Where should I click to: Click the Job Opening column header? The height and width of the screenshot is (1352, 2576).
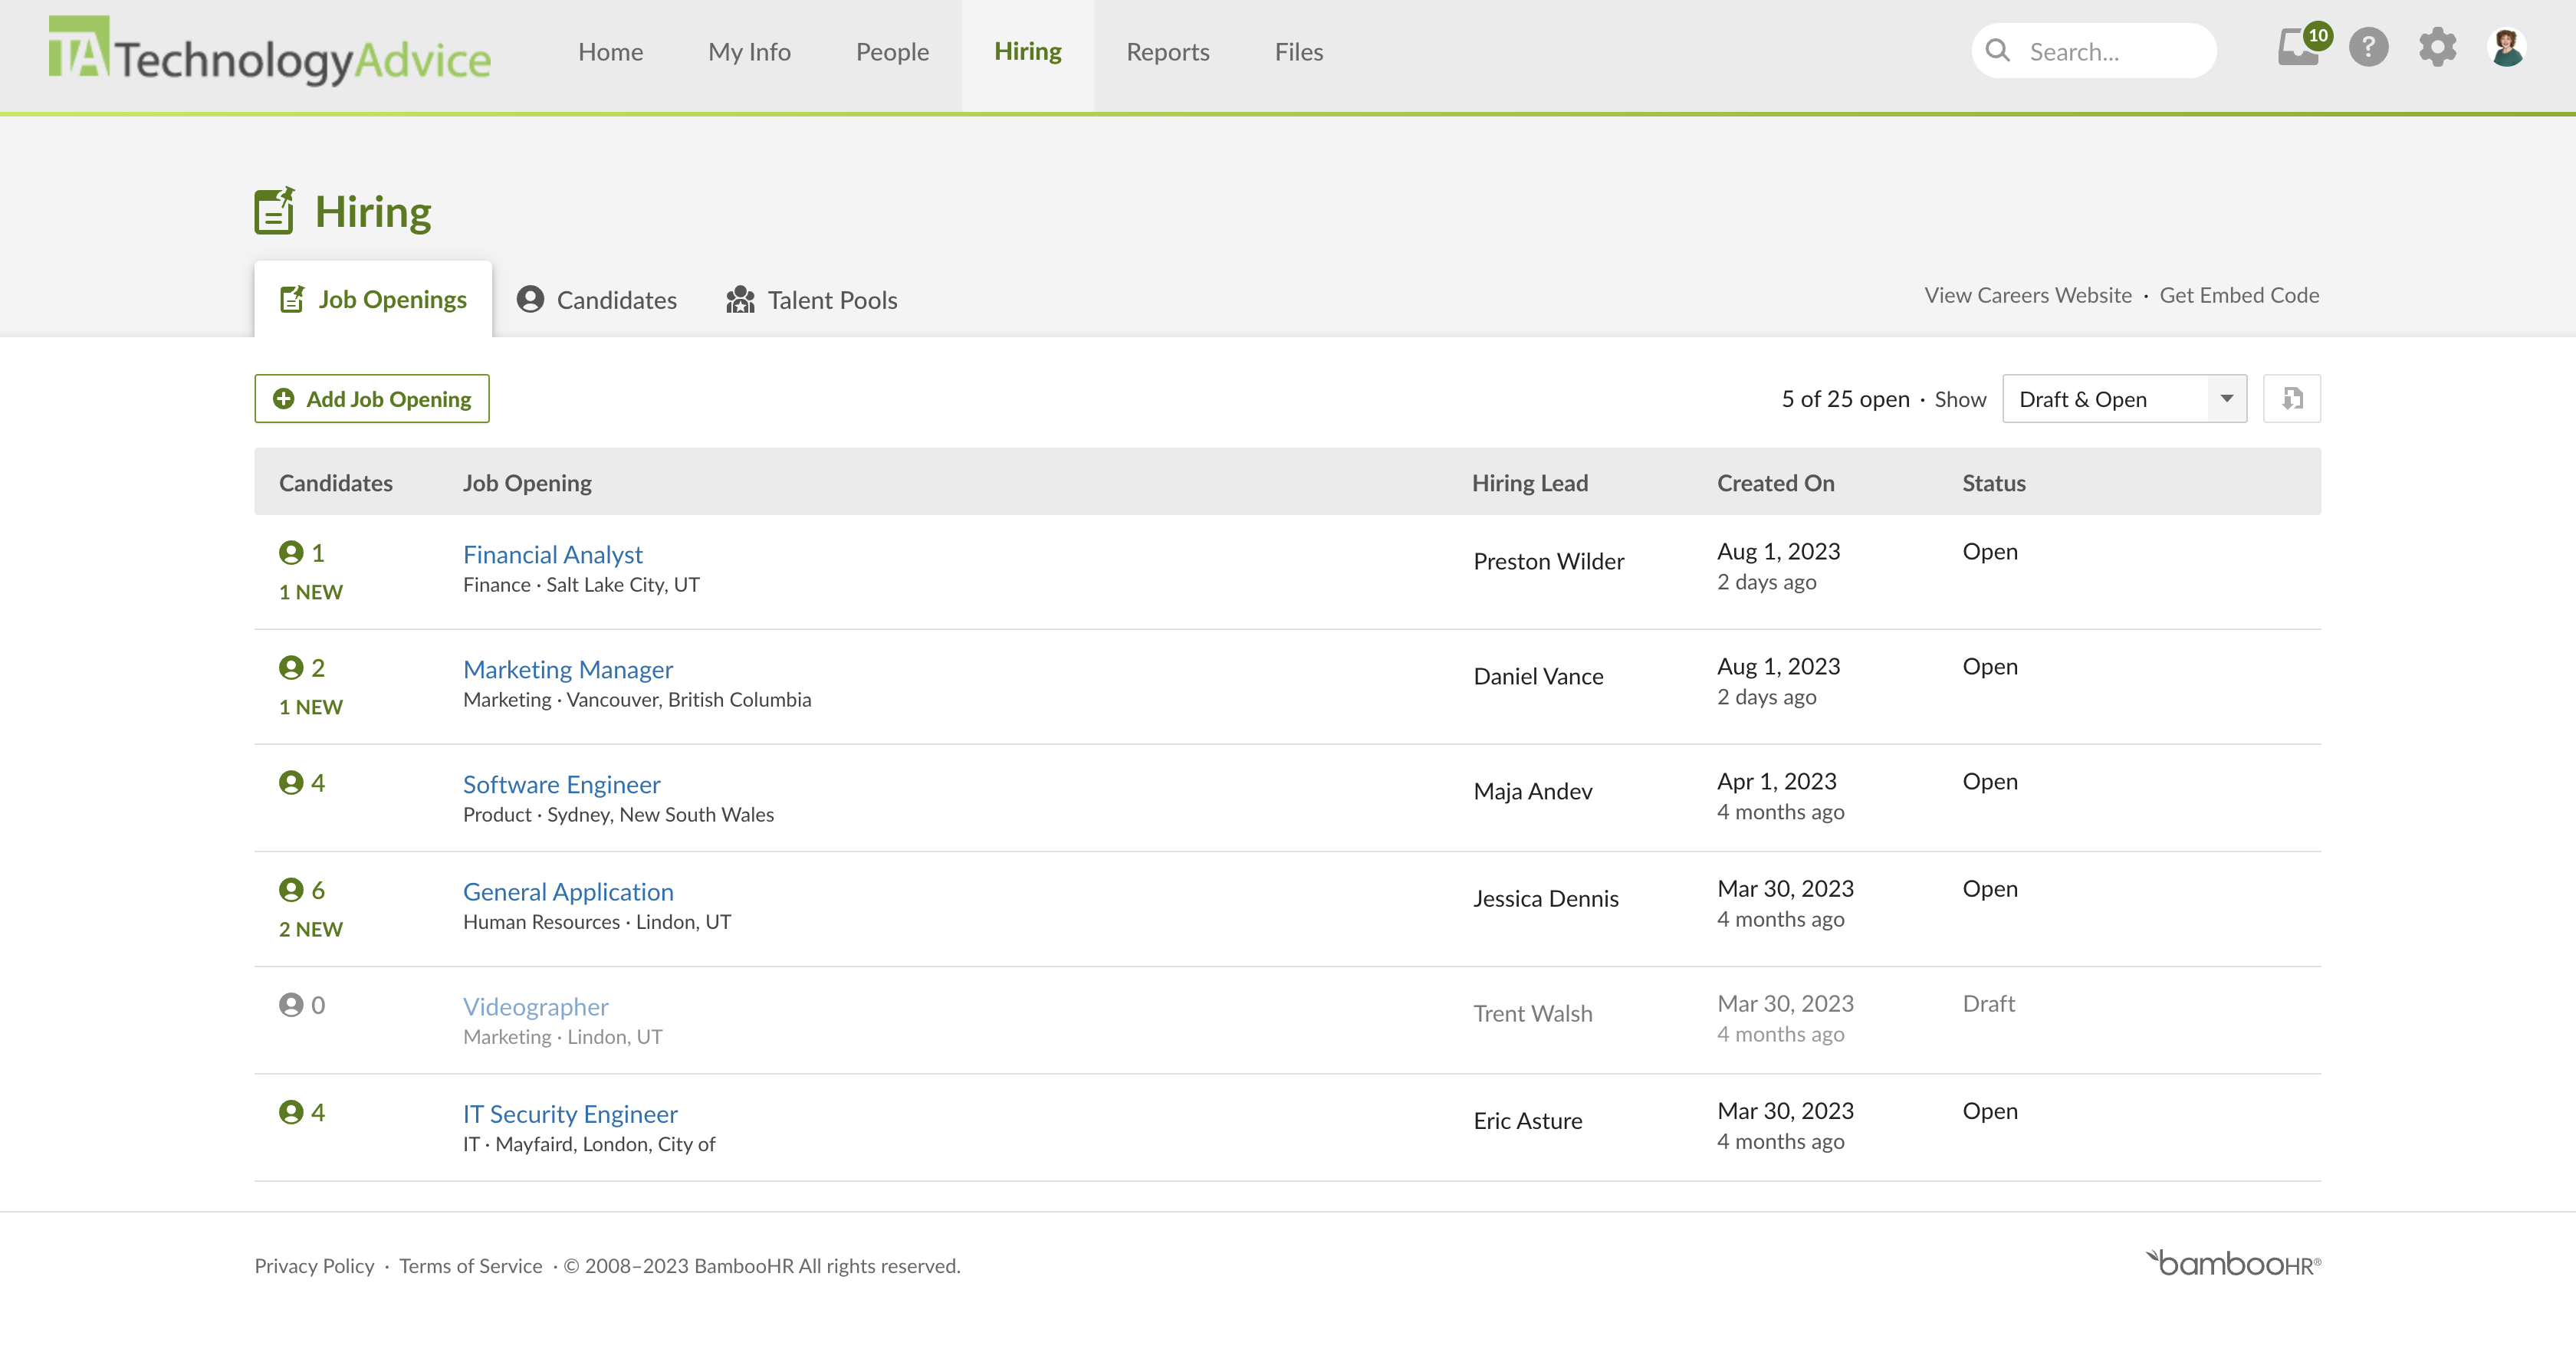tap(527, 483)
